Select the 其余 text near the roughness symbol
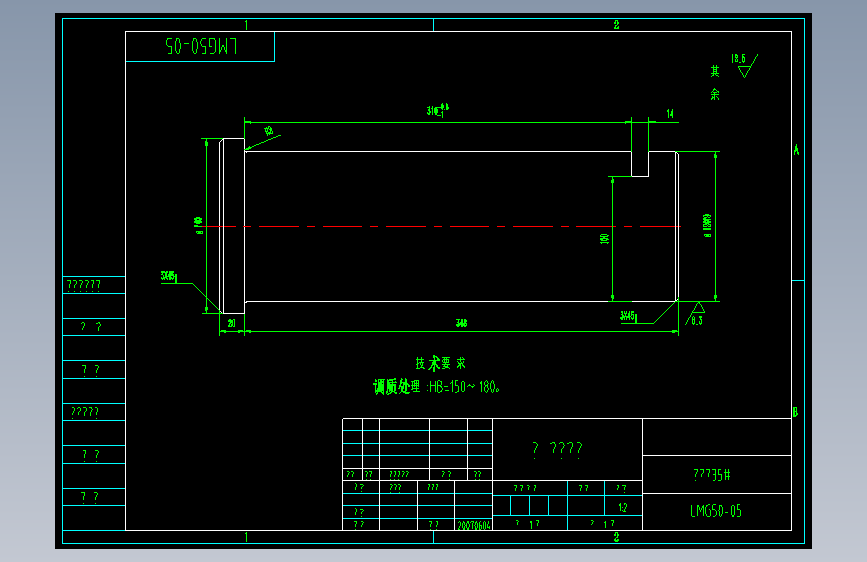This screenshot has height=562, width=867. (x=715, y=82)
